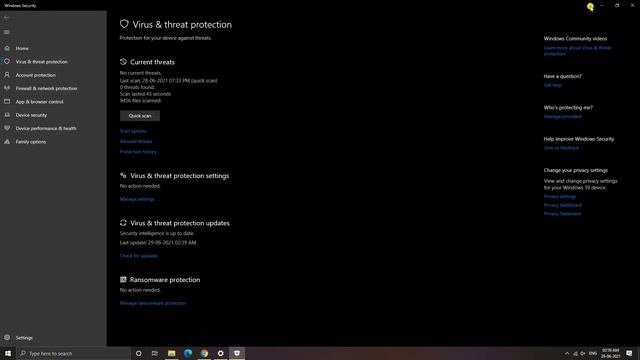
Task: Click 'Security intelligence is up to date.' text
Action: 157,233
